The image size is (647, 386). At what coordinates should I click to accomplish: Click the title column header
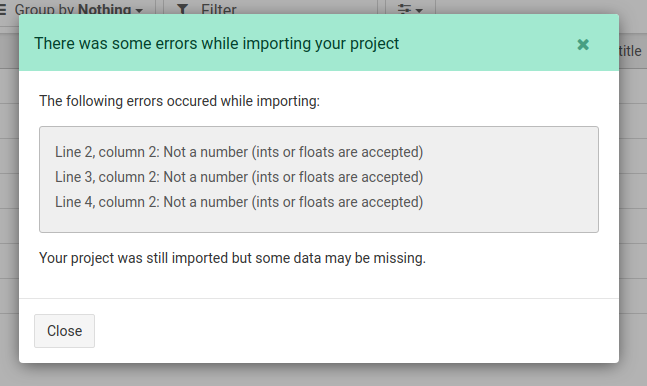(x=630, y=51)
